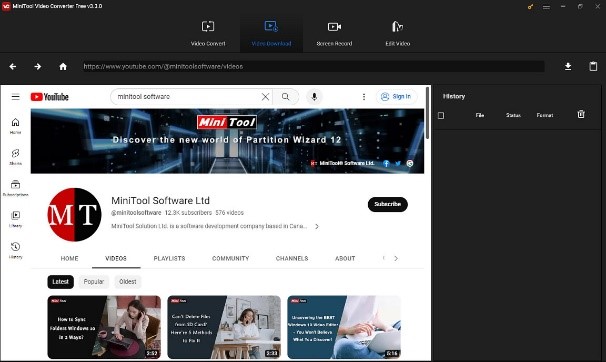
Task: Select the HOME channel tab
Action: tap(70, 258)
